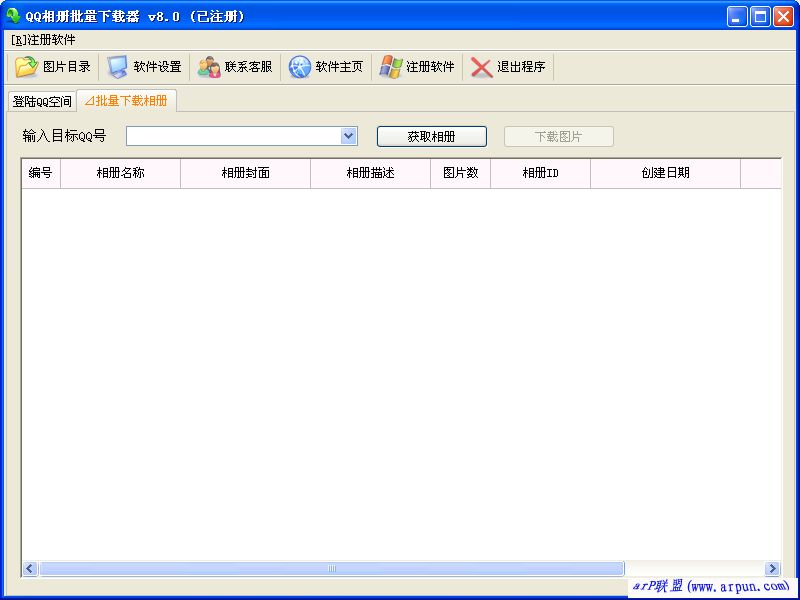The height and width of the screenshot is (600, 800).
Task: Select the yellow folder icon on toolbar
Action: pos(28,66)
